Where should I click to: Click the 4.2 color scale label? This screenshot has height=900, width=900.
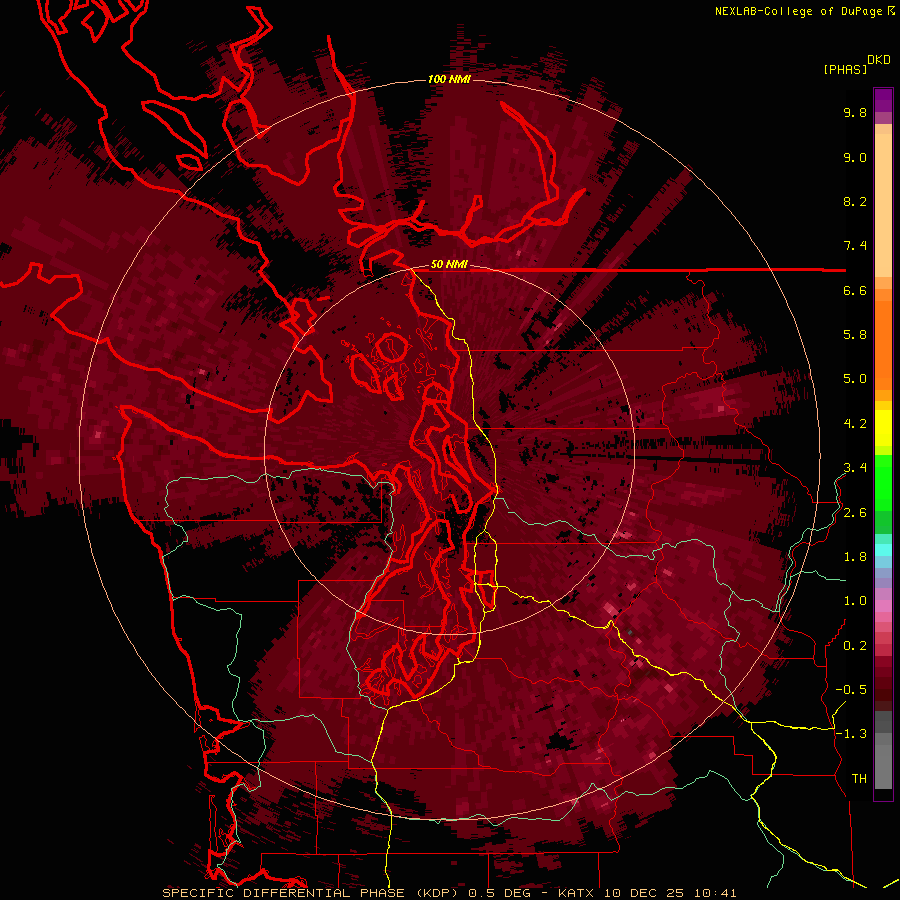pyautogui.click(x=855, y=424)
